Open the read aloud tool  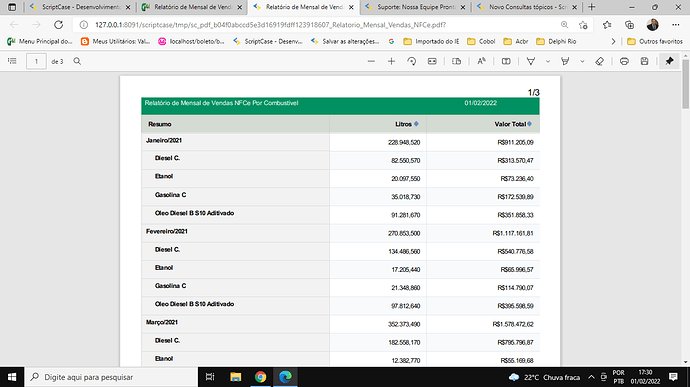tap(481, 61)
